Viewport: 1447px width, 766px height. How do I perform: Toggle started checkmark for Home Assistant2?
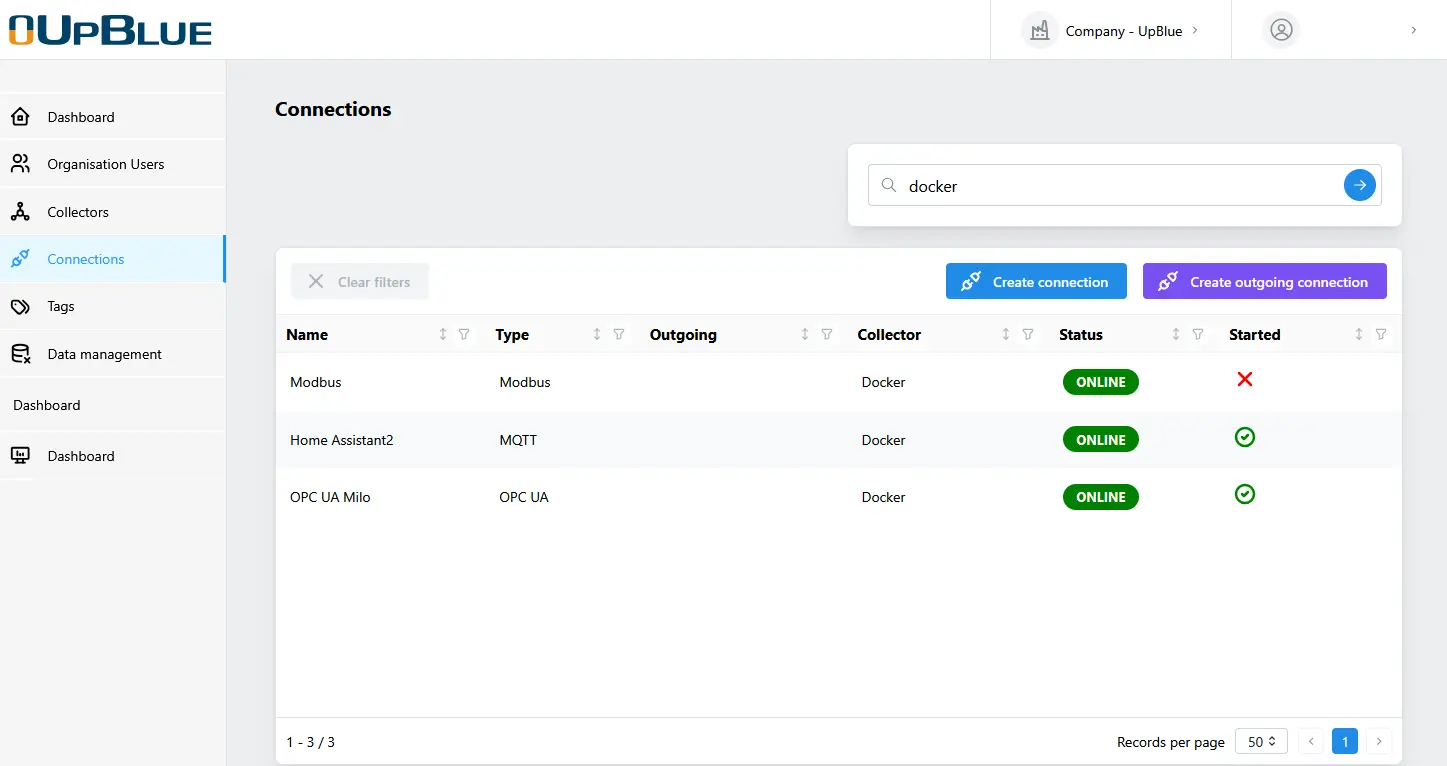(x=1245, y=437)
